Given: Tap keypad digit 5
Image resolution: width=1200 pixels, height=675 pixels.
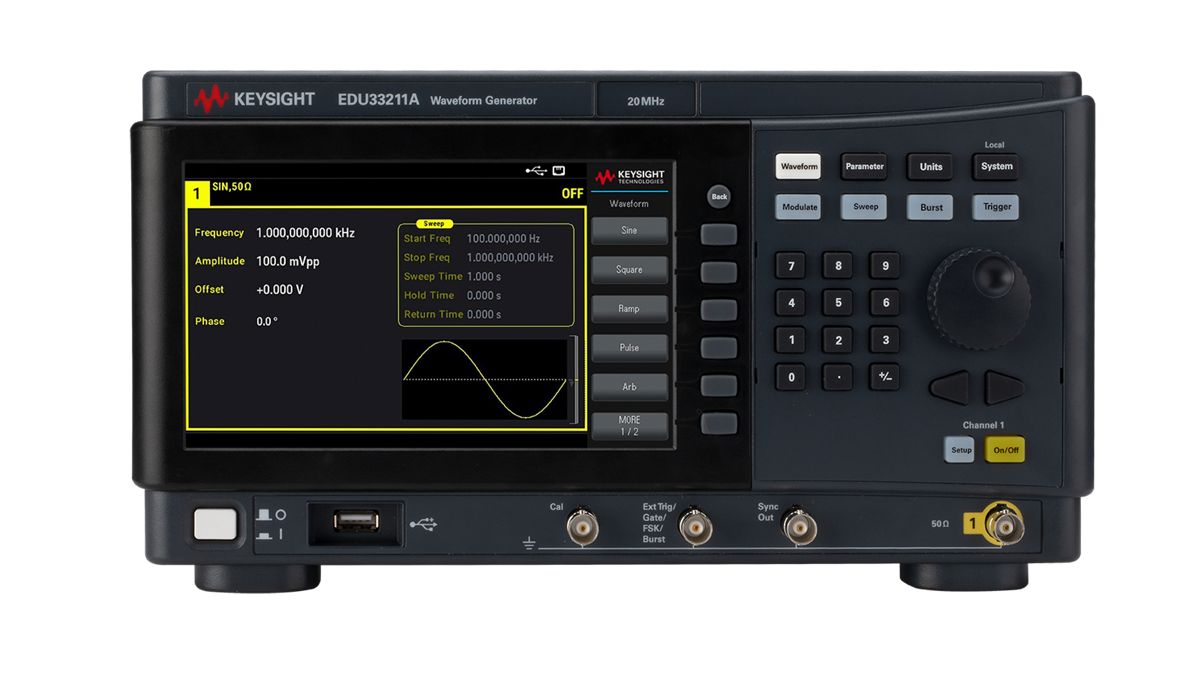Looking at the screenshot, I should click(838, 303).
